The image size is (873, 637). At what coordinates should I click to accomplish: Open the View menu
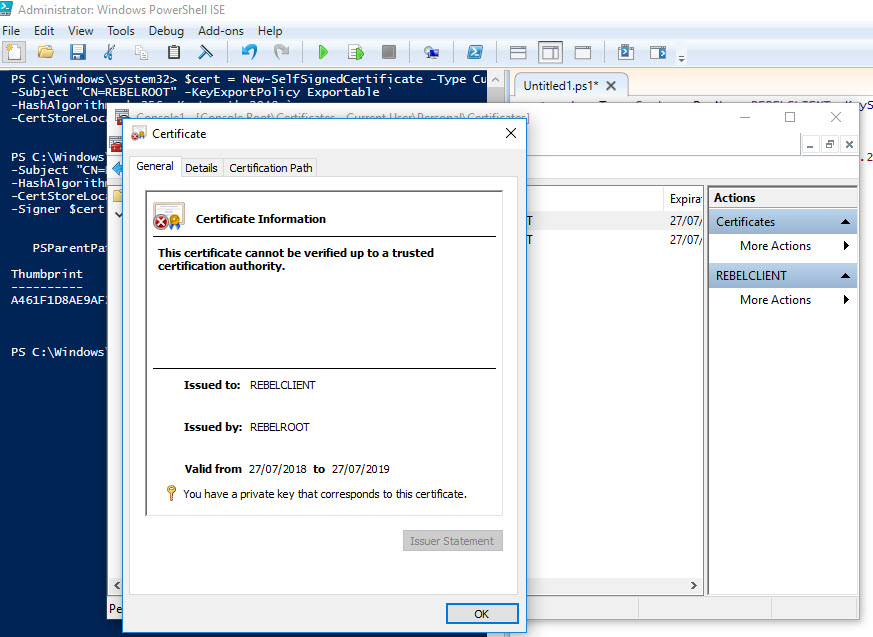81,31
